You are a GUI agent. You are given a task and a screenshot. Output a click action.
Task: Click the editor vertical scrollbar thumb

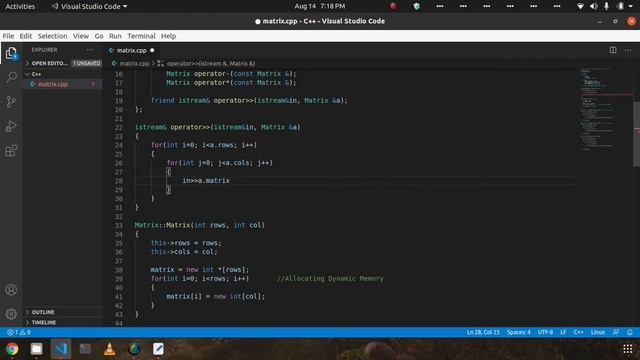point(636,134)
